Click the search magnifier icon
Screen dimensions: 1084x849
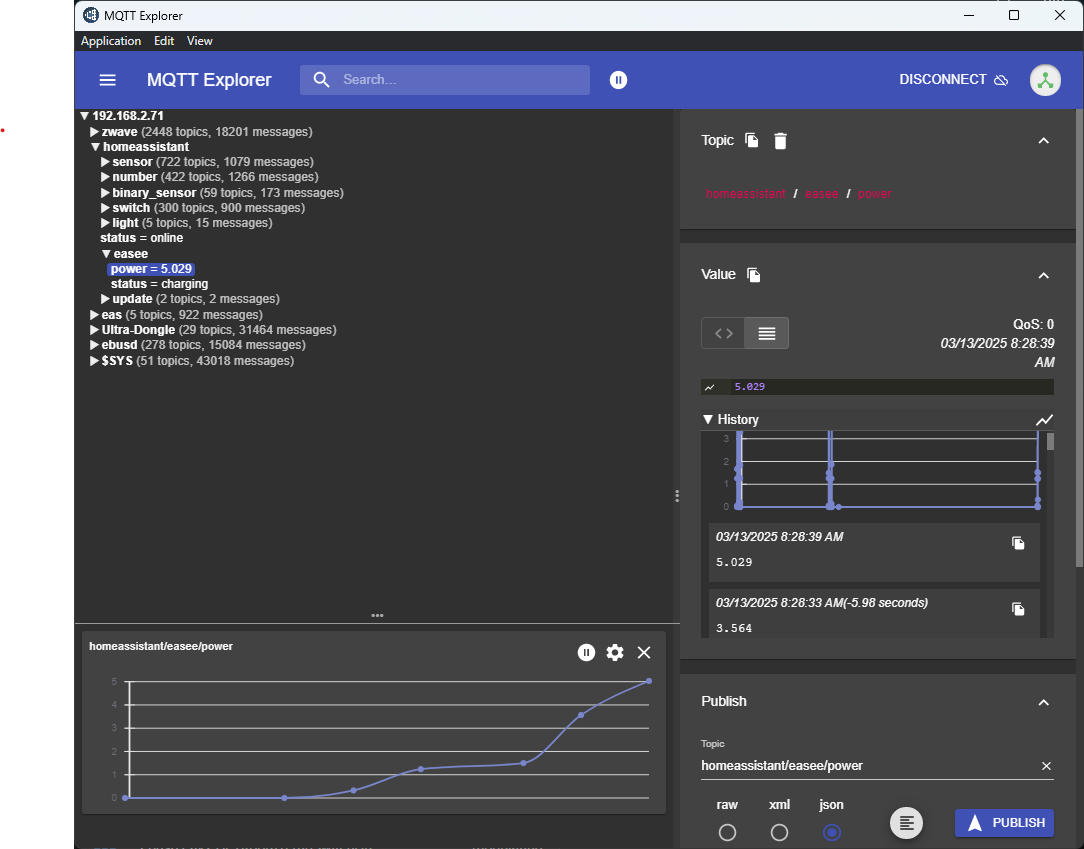(x=321, y=80)
